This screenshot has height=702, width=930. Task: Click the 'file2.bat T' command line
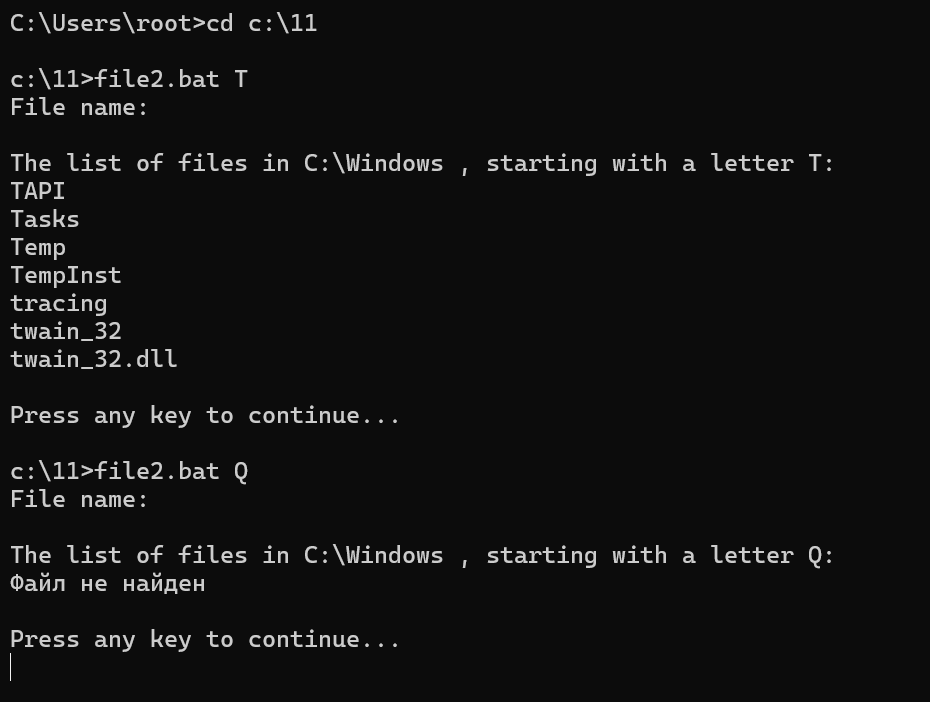[x=129, y=79]
